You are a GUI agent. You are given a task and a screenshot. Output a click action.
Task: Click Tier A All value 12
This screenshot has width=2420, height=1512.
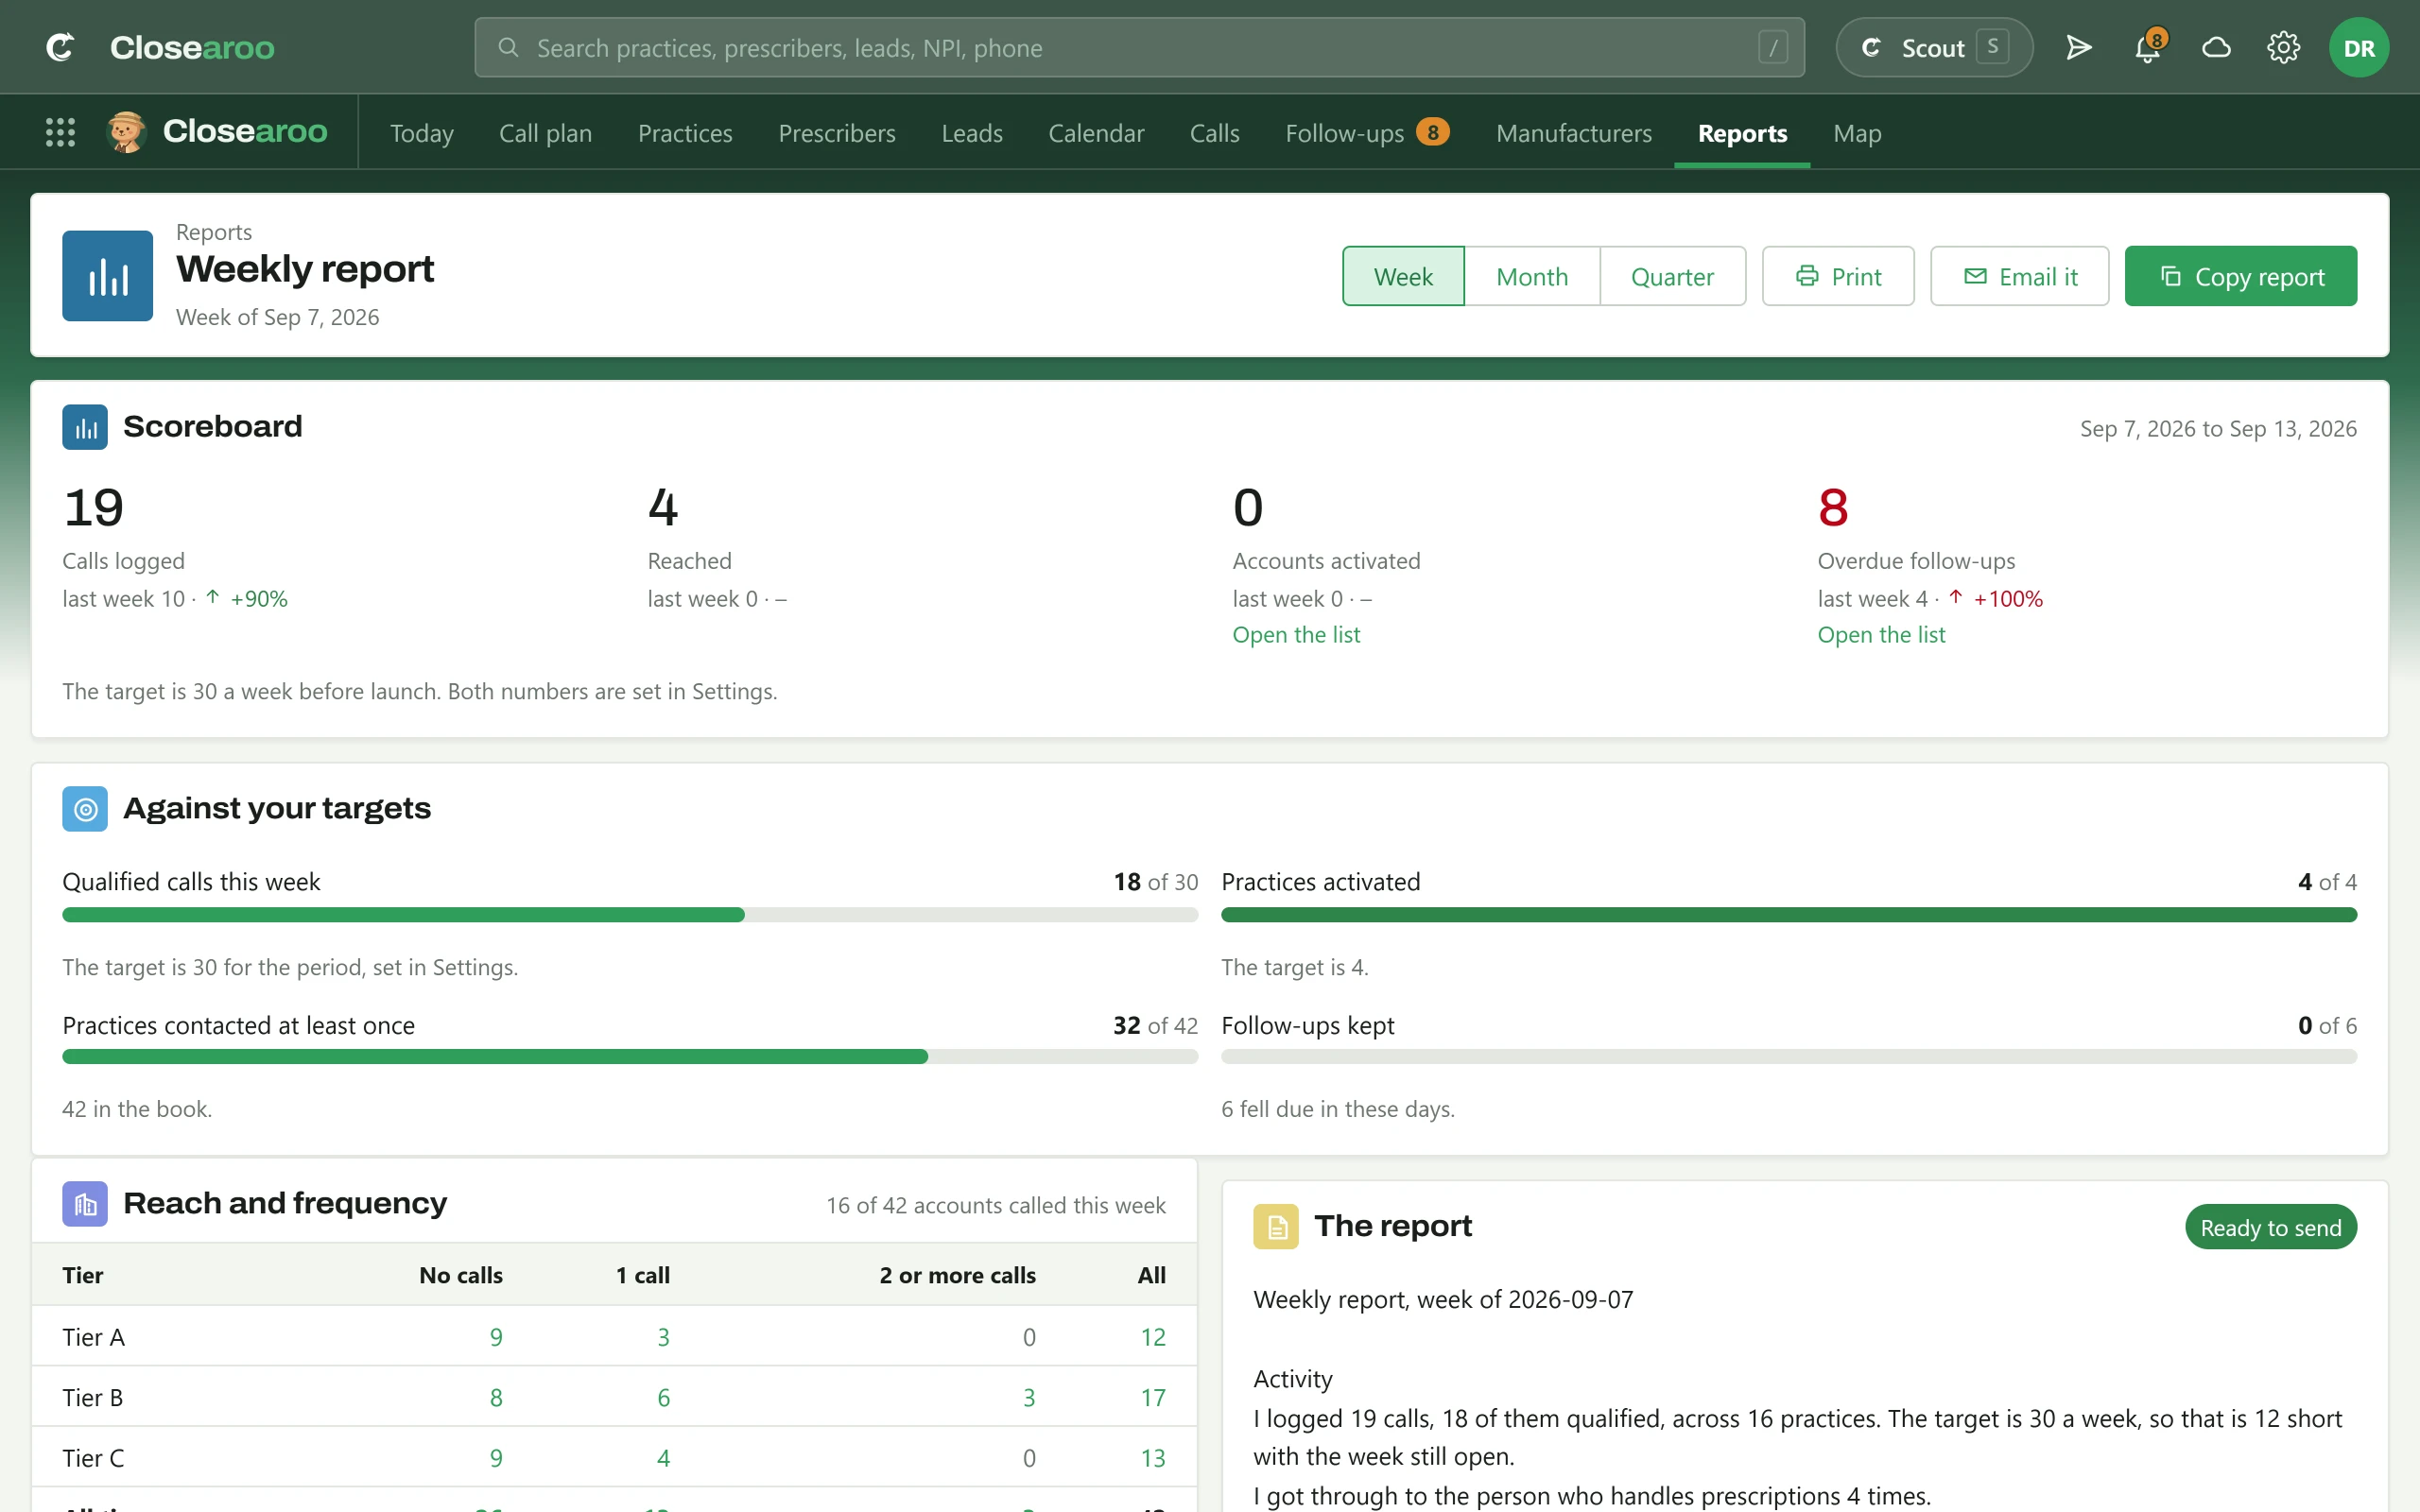1153,1337
